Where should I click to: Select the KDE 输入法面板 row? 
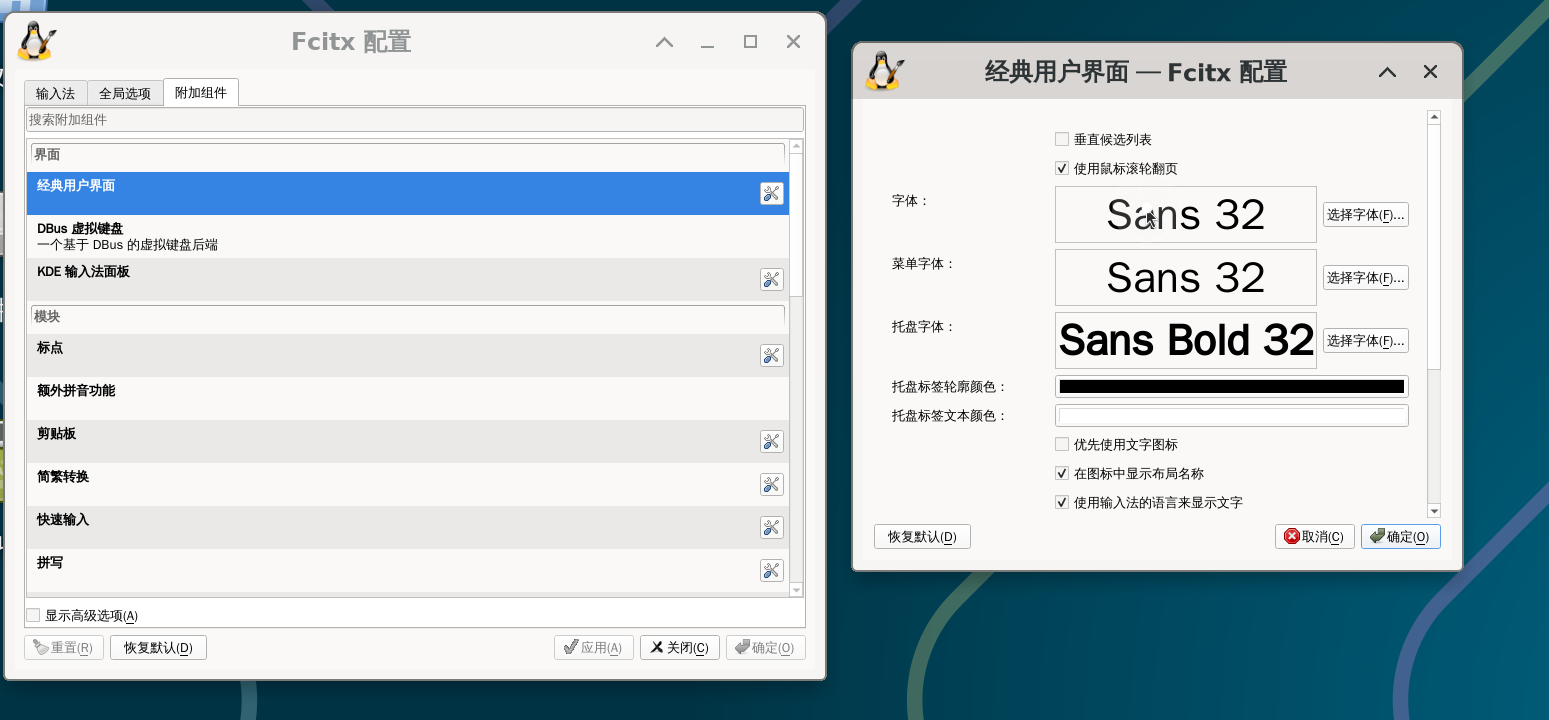click(x=408, y=280)
